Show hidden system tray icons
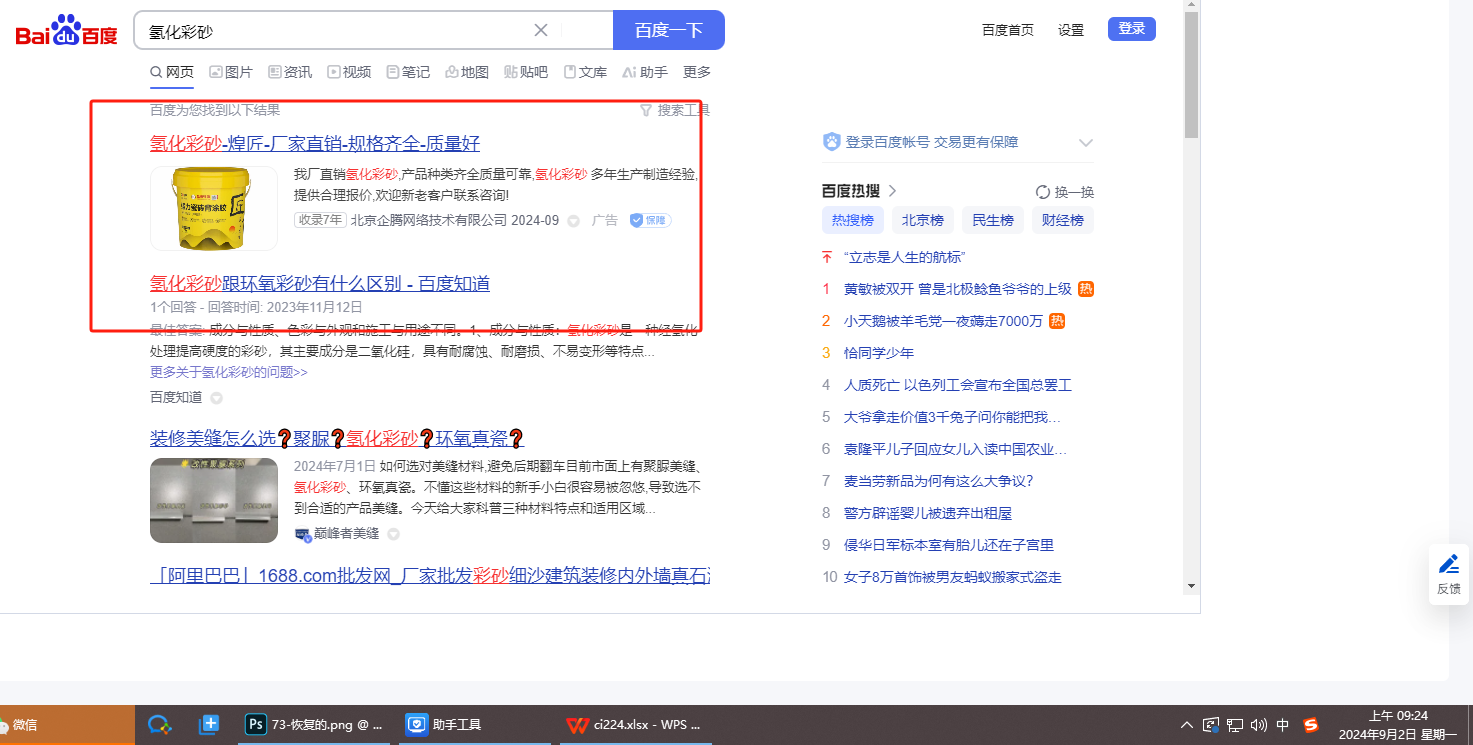This screenshot has height=745, width=1473. [x=1186, y=725]
